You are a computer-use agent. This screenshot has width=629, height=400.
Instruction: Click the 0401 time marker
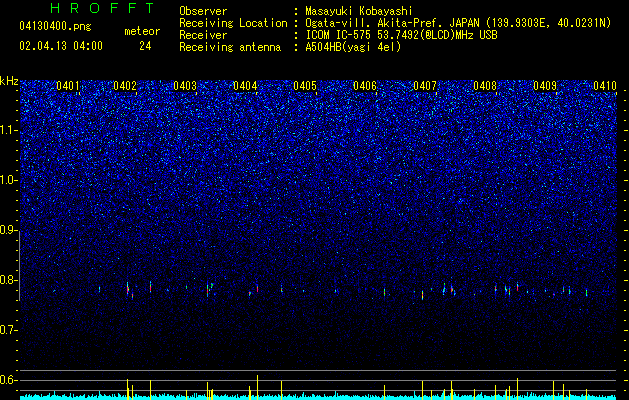(68, 86)
